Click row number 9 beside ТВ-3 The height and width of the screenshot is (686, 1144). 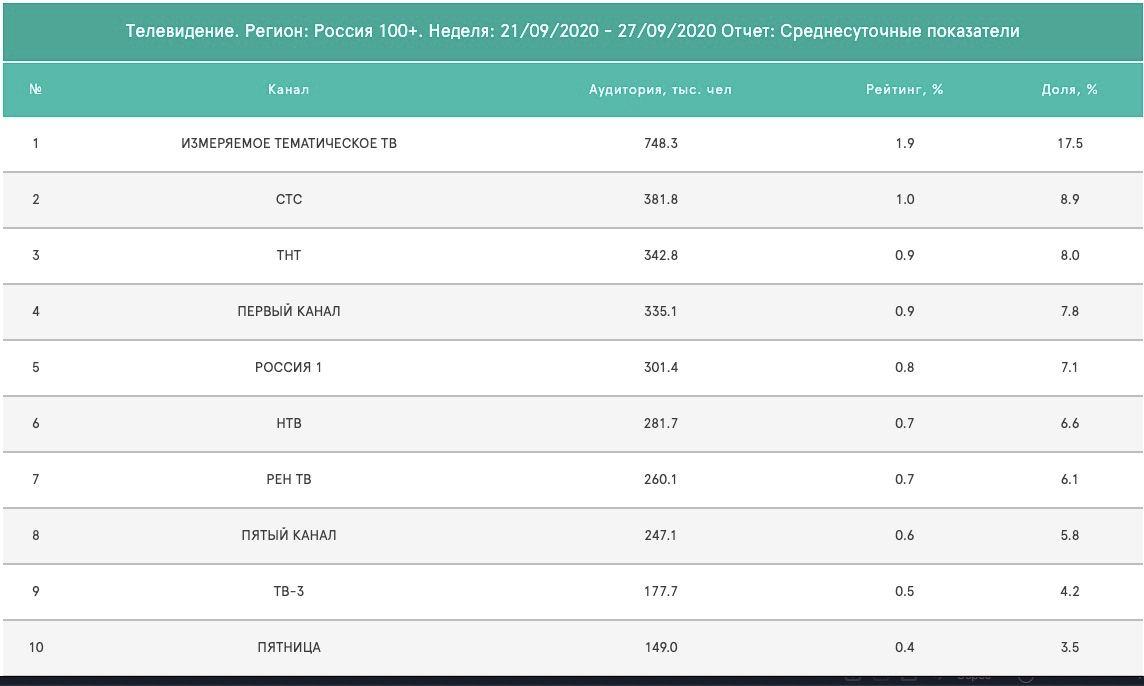click(36, 591)
